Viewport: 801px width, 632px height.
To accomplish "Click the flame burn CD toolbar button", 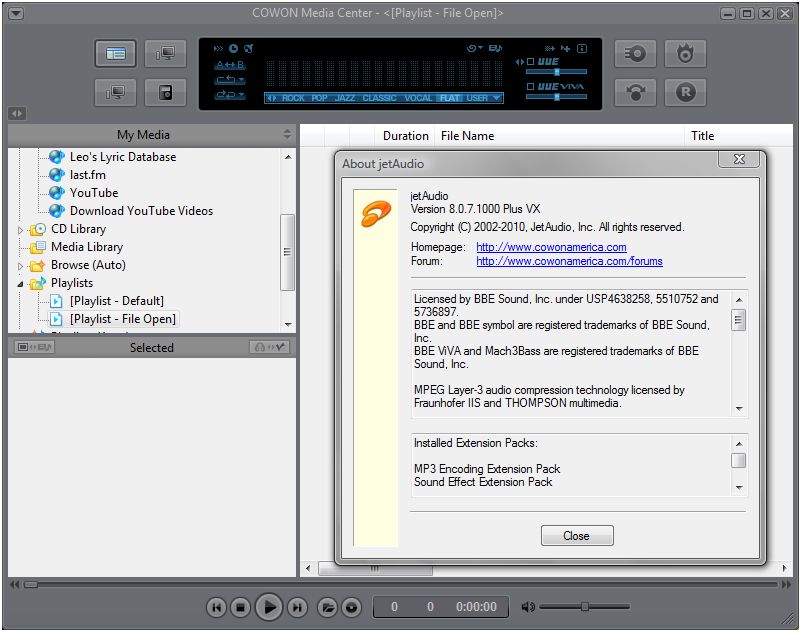I will click(x=685, y=53).
